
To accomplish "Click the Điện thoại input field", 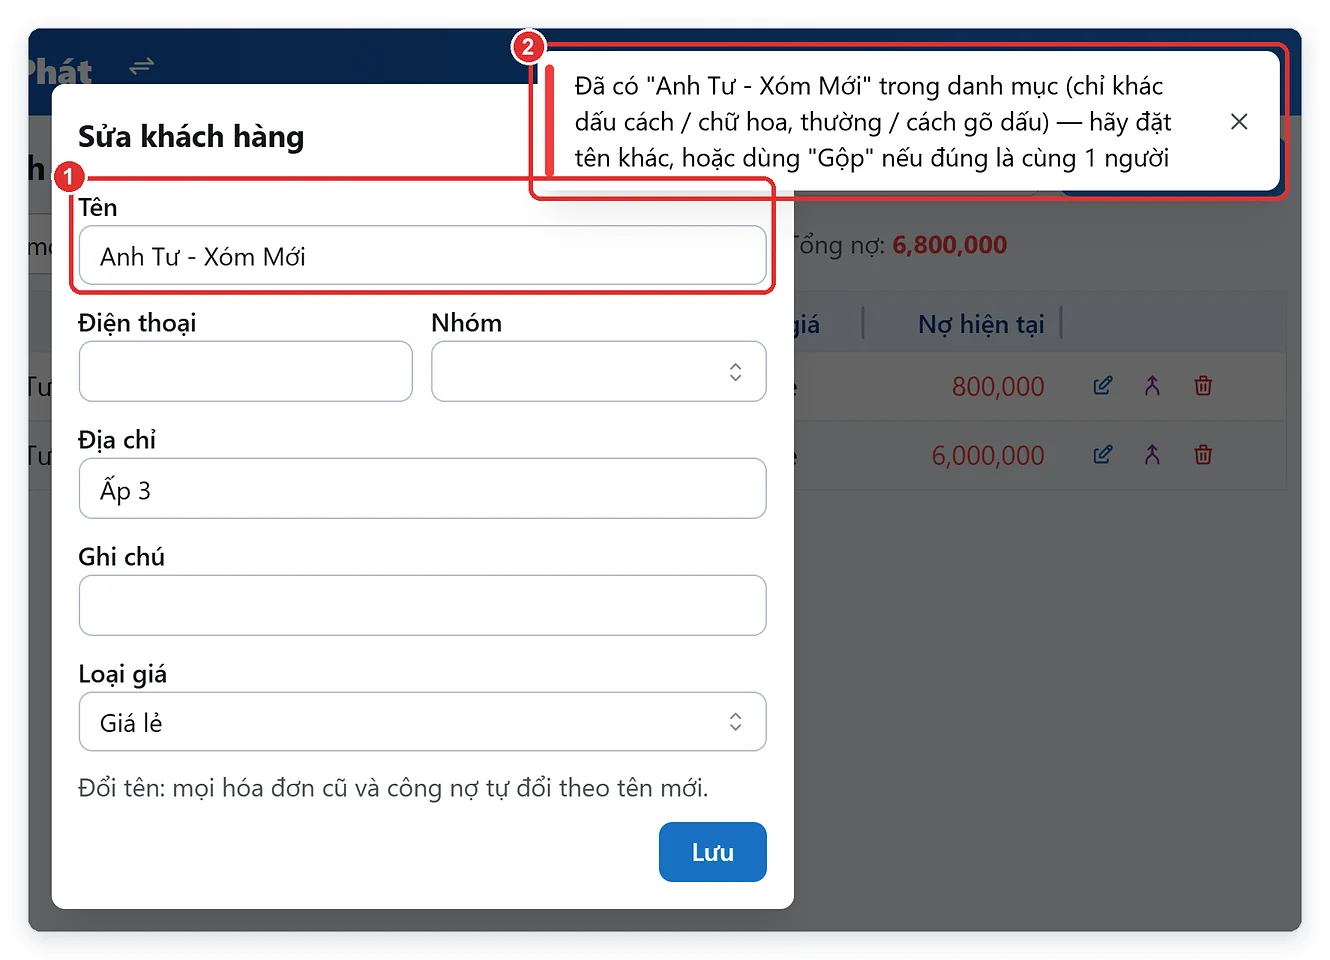I will click(246, 372).
